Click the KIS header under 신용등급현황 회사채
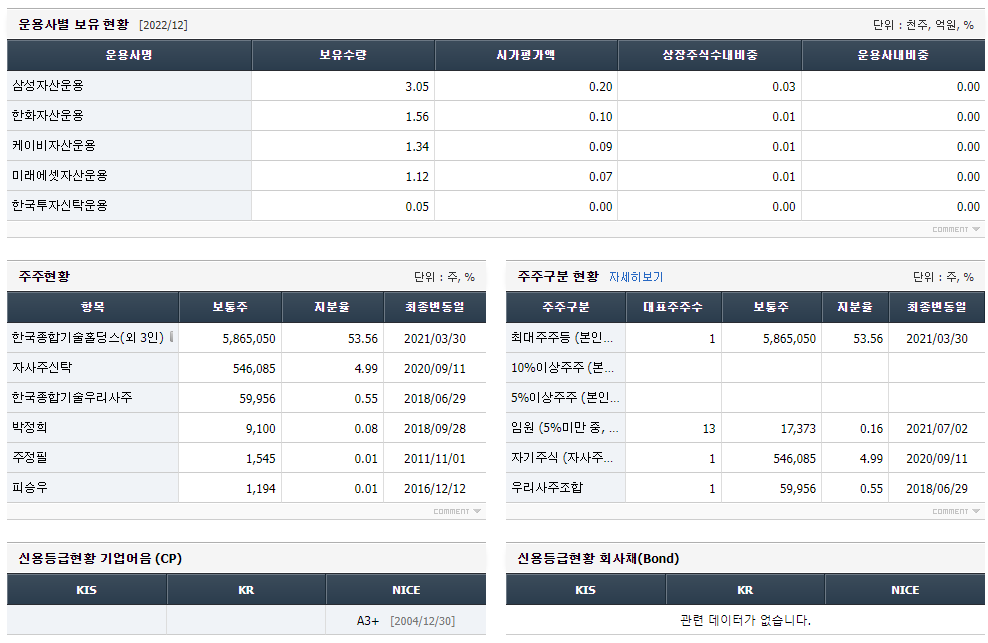The height and width of the screenshot is (643, 988). tap(585, 590)
